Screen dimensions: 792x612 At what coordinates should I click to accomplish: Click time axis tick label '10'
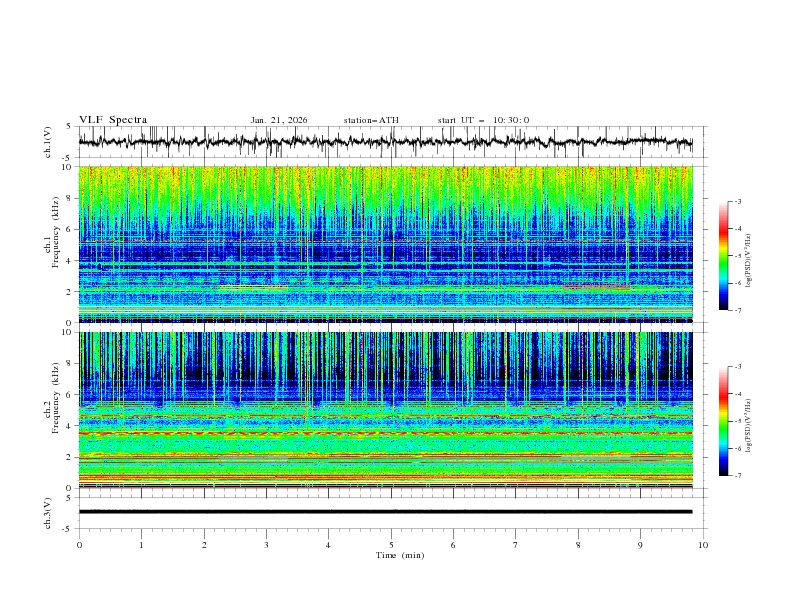[x=703, y=545]
